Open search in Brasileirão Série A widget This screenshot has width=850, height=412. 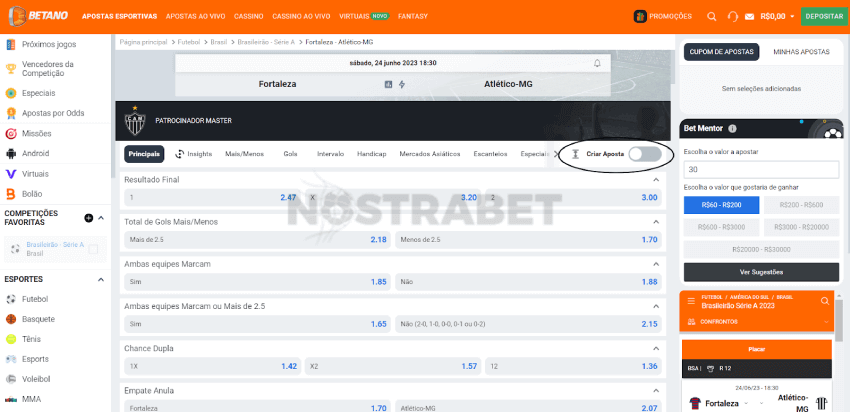(x=825, y=301)
